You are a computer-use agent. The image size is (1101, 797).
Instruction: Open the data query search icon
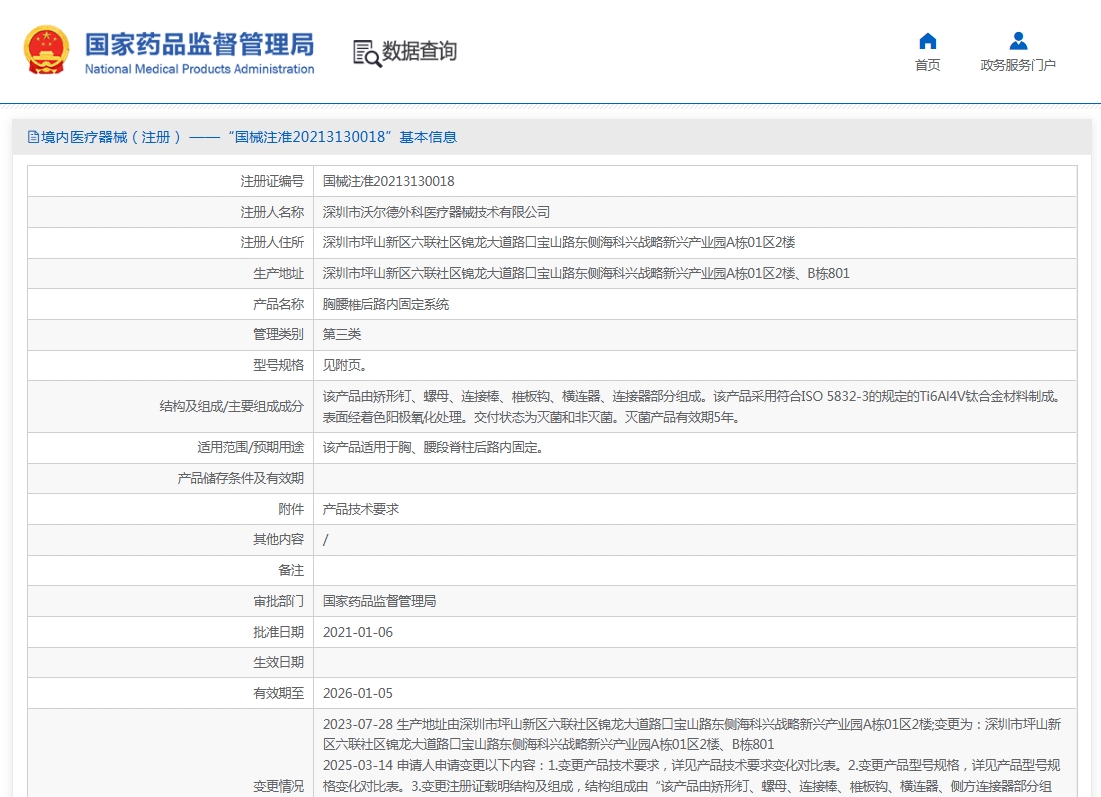(367, 53)
